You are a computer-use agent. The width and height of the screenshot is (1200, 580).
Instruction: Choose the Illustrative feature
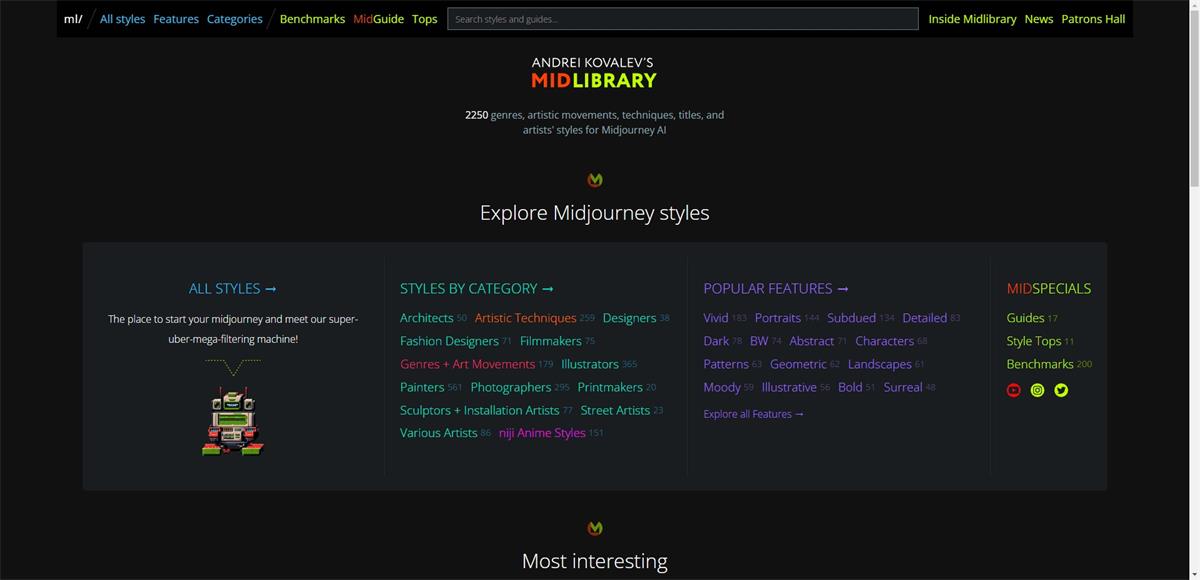pyautogui.click(x=789, y=387)
